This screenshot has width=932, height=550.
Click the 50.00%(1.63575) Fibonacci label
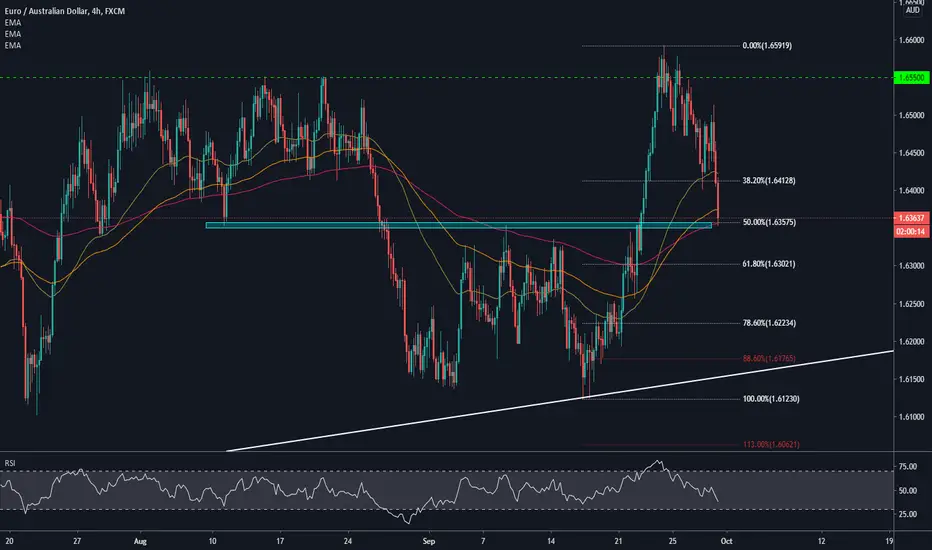pos(769,222)
